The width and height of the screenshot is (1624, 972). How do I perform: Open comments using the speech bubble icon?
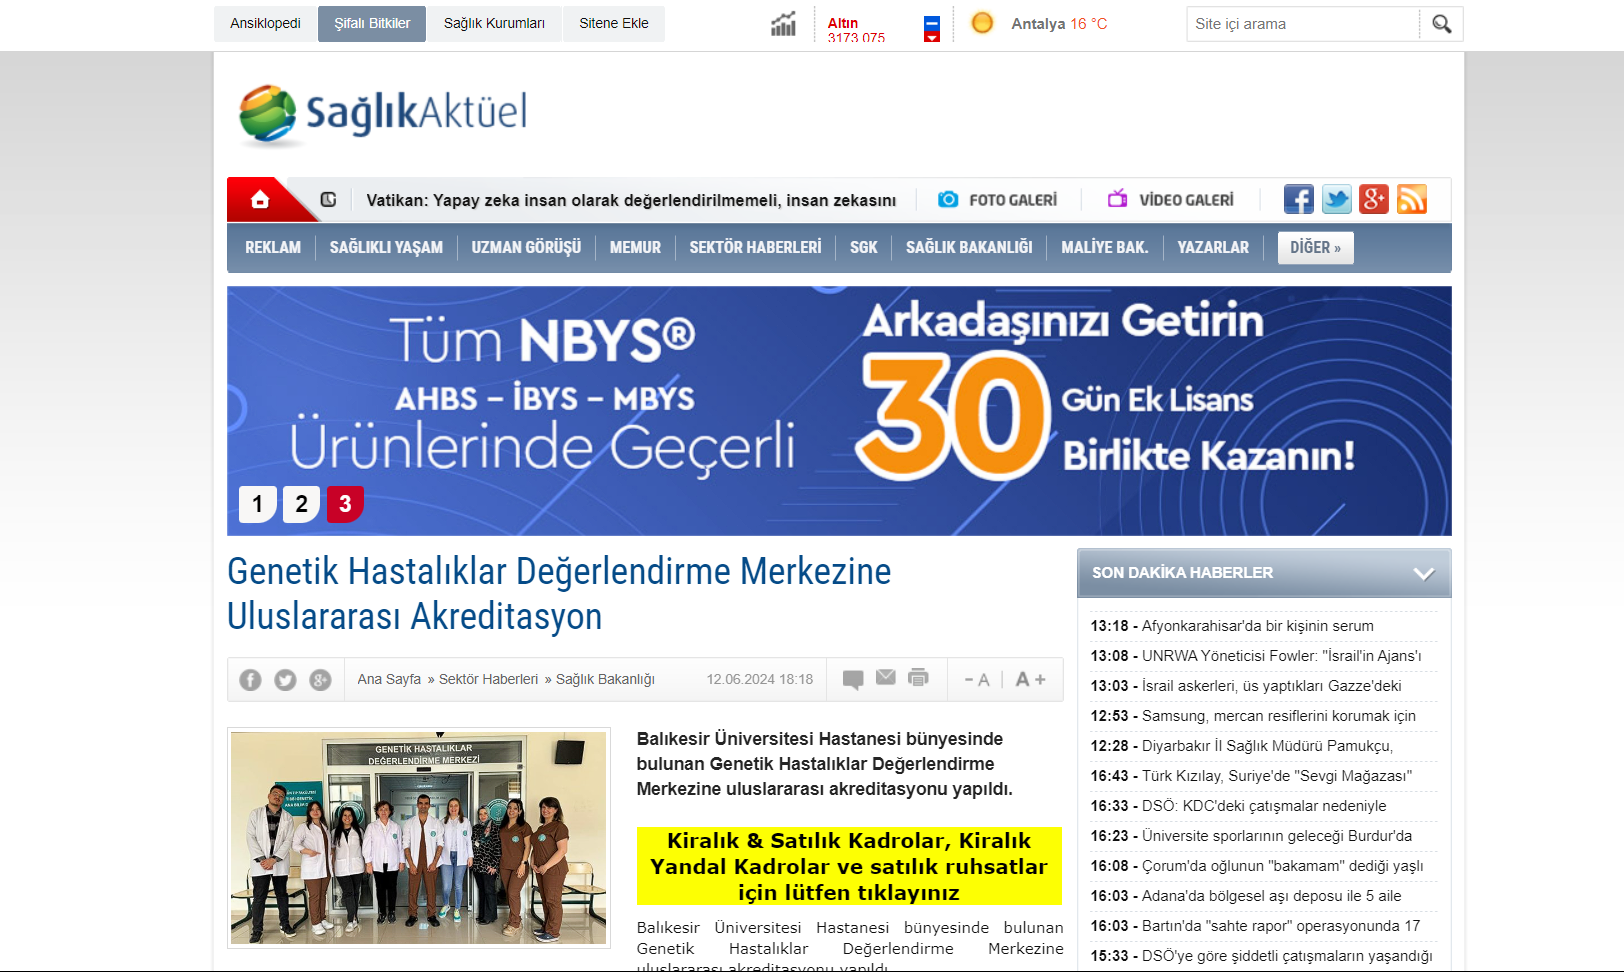click(853, 680)
